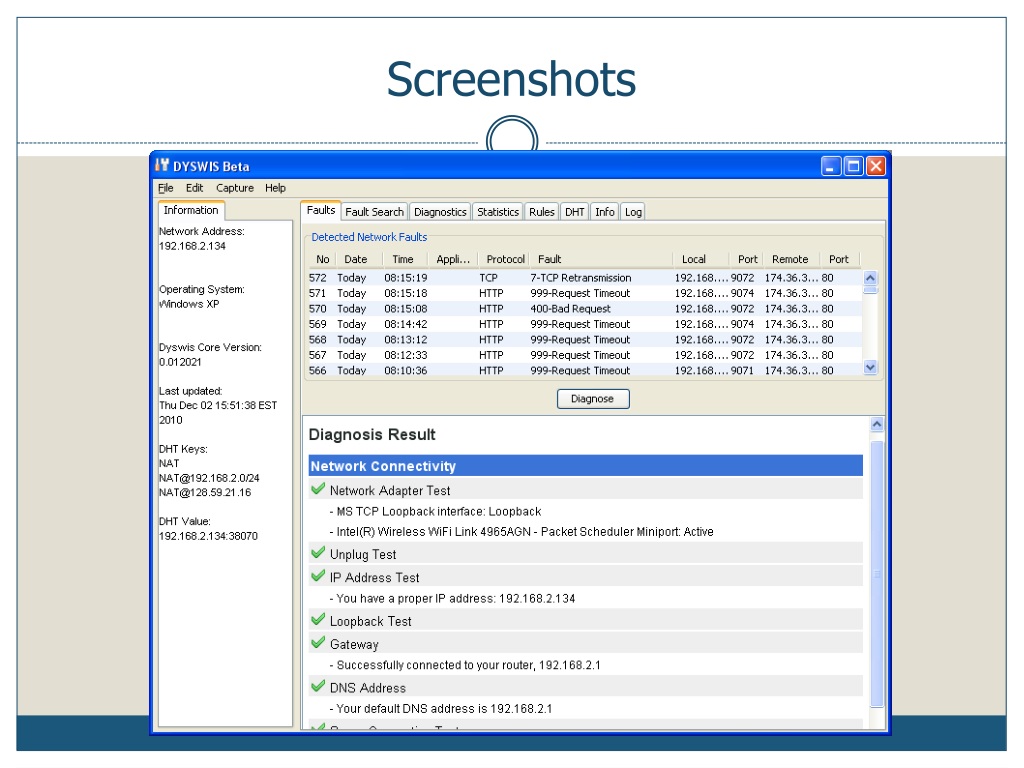Click green checkmark beside Gateway
Screen dimensions: 1024x768
point(318,643)
